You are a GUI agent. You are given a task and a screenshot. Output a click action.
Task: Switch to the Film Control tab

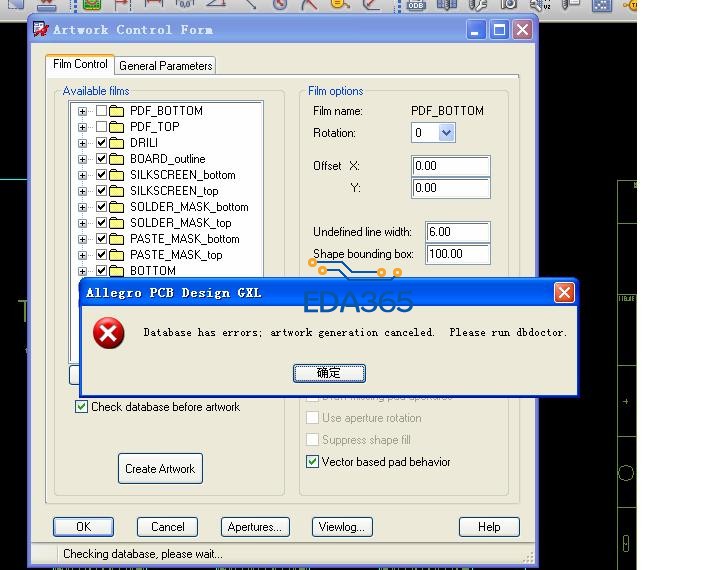[80, 64]
